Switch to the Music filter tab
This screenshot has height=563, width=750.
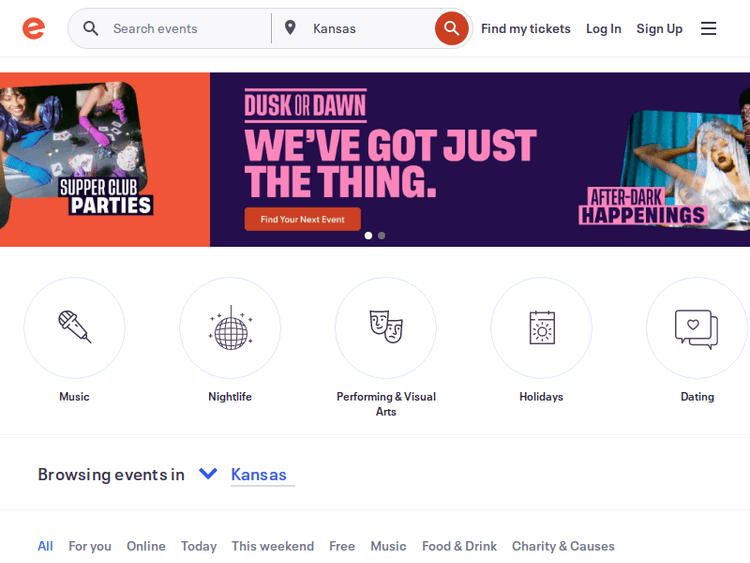[x=388, y=546]
